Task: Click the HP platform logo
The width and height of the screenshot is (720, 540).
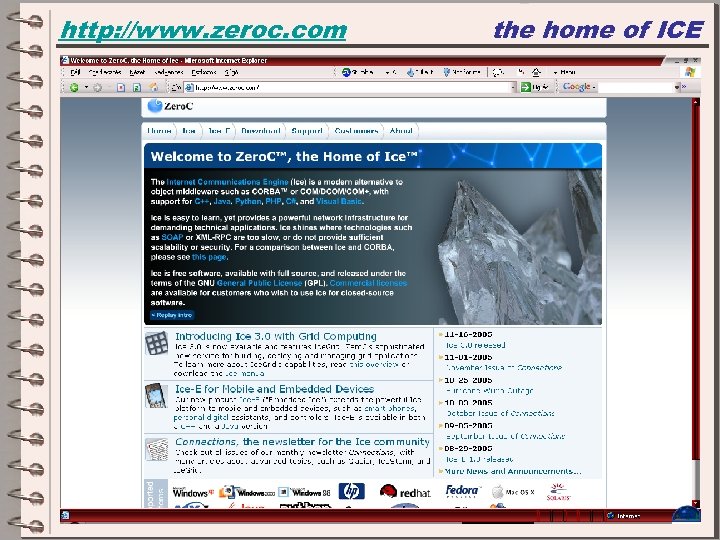Action: pyautogui.click(x=352, y=491)
